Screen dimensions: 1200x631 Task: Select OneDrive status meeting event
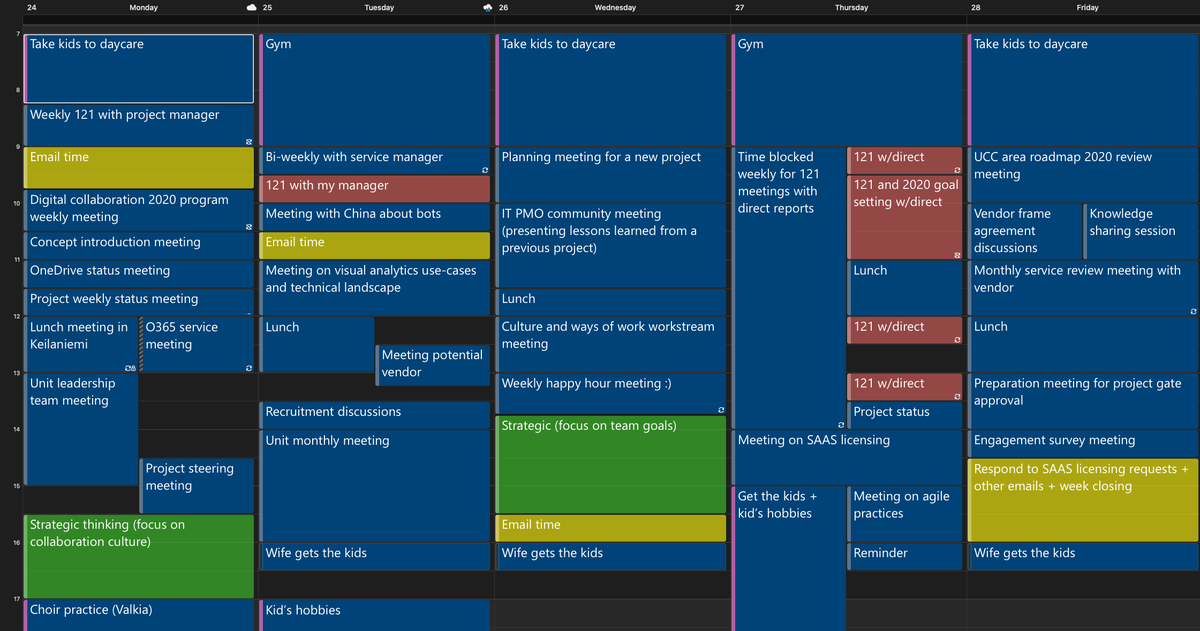coord(139,274)
